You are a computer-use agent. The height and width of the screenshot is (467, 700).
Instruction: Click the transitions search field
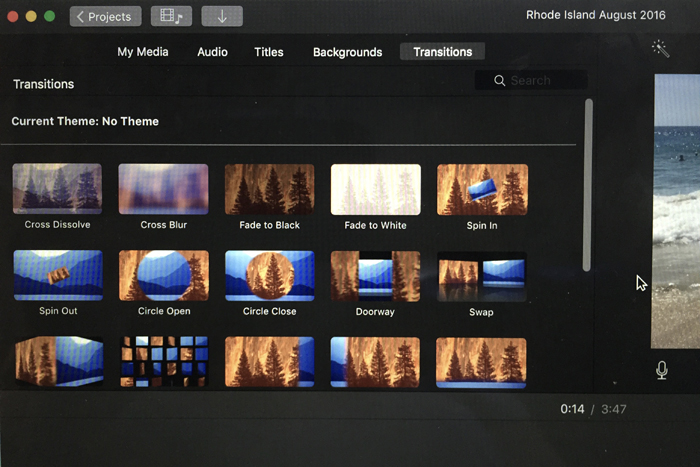pos(540,81)
